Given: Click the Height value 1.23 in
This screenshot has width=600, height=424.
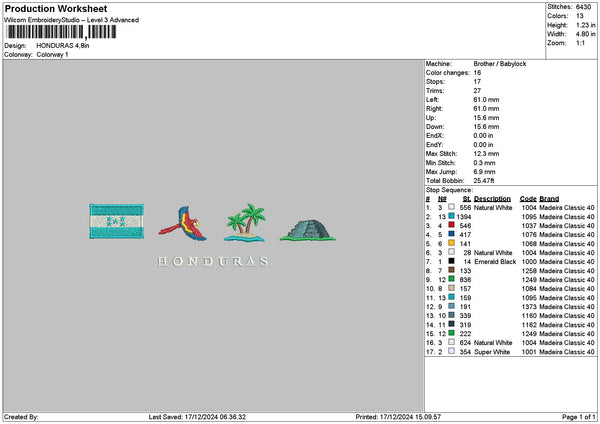Looking at the screenshot, I should (x=585, y=25).
